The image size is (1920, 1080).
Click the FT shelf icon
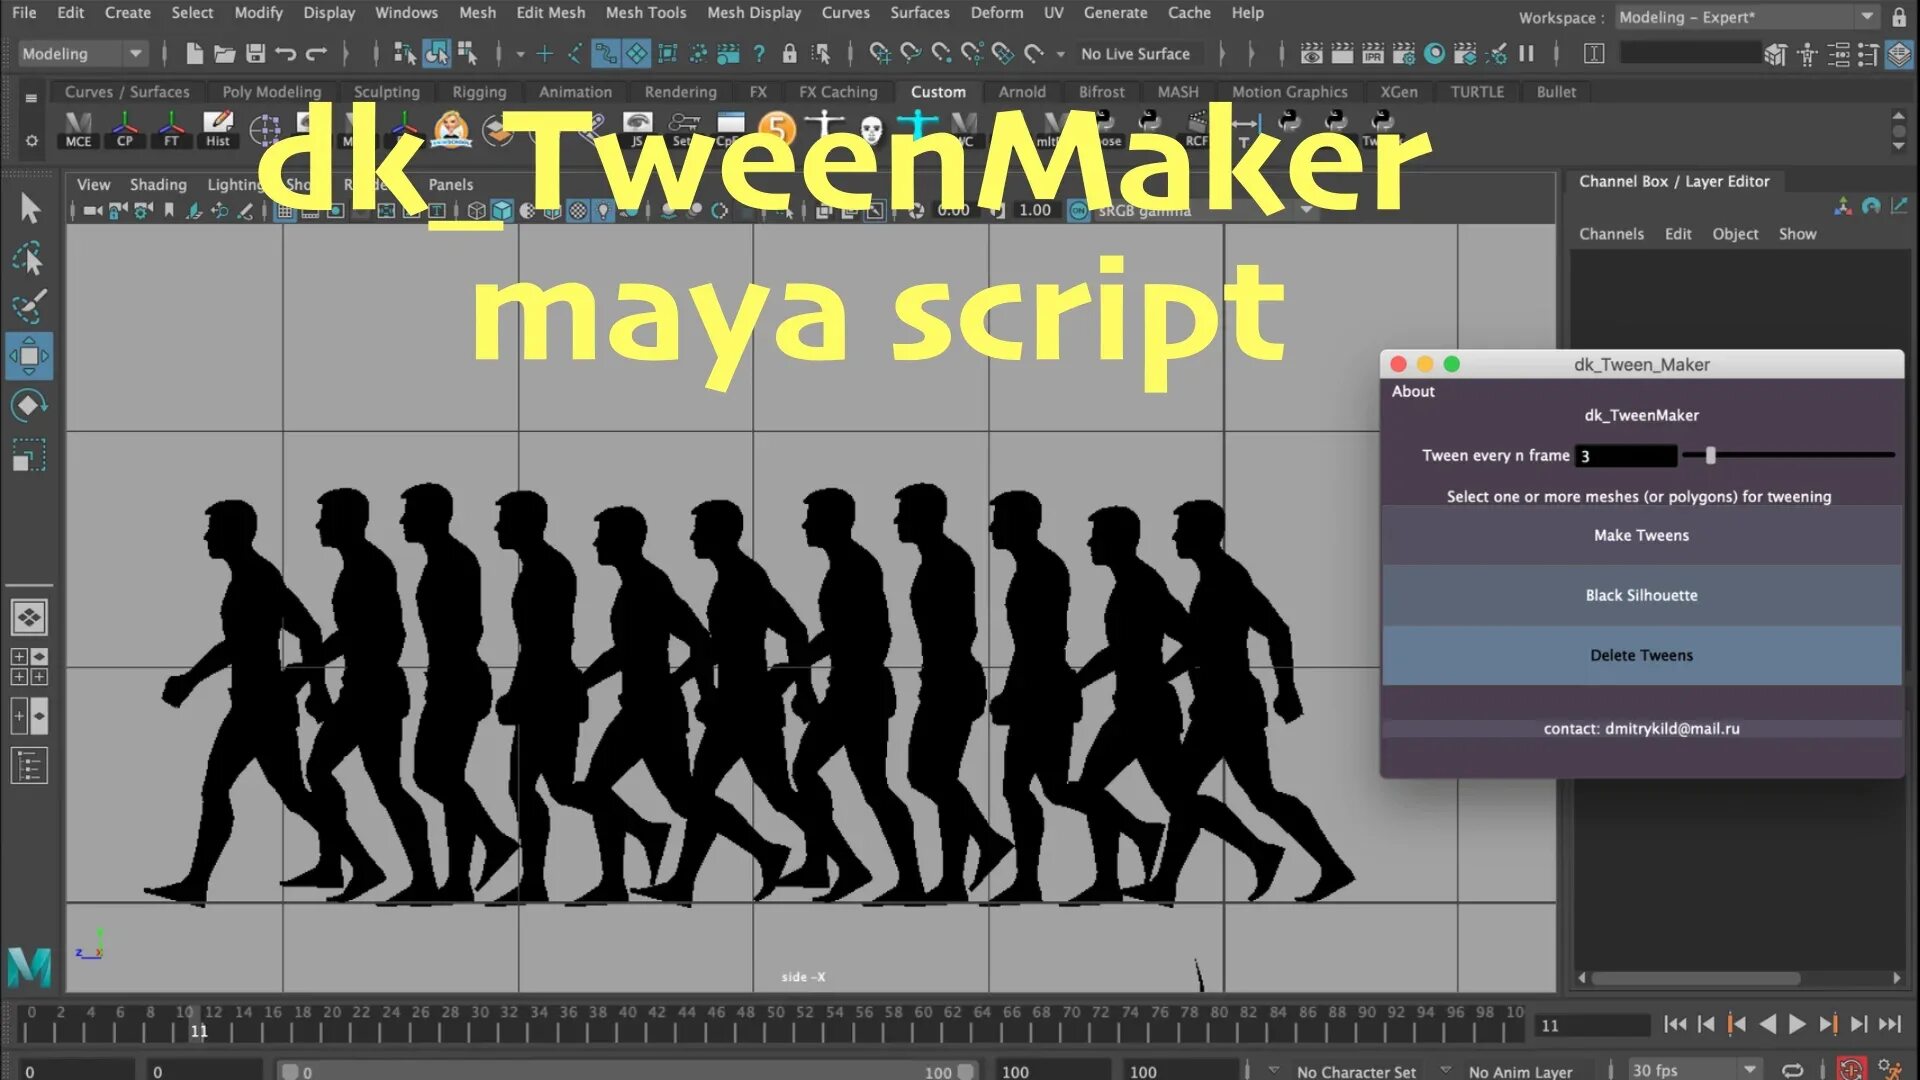tap(171, 130)
